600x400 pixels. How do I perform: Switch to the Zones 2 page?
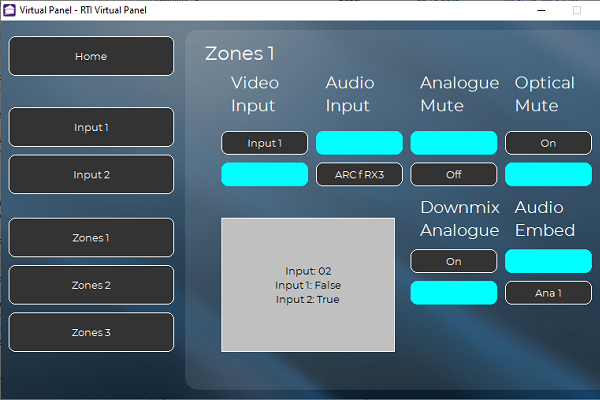(91, 285)
